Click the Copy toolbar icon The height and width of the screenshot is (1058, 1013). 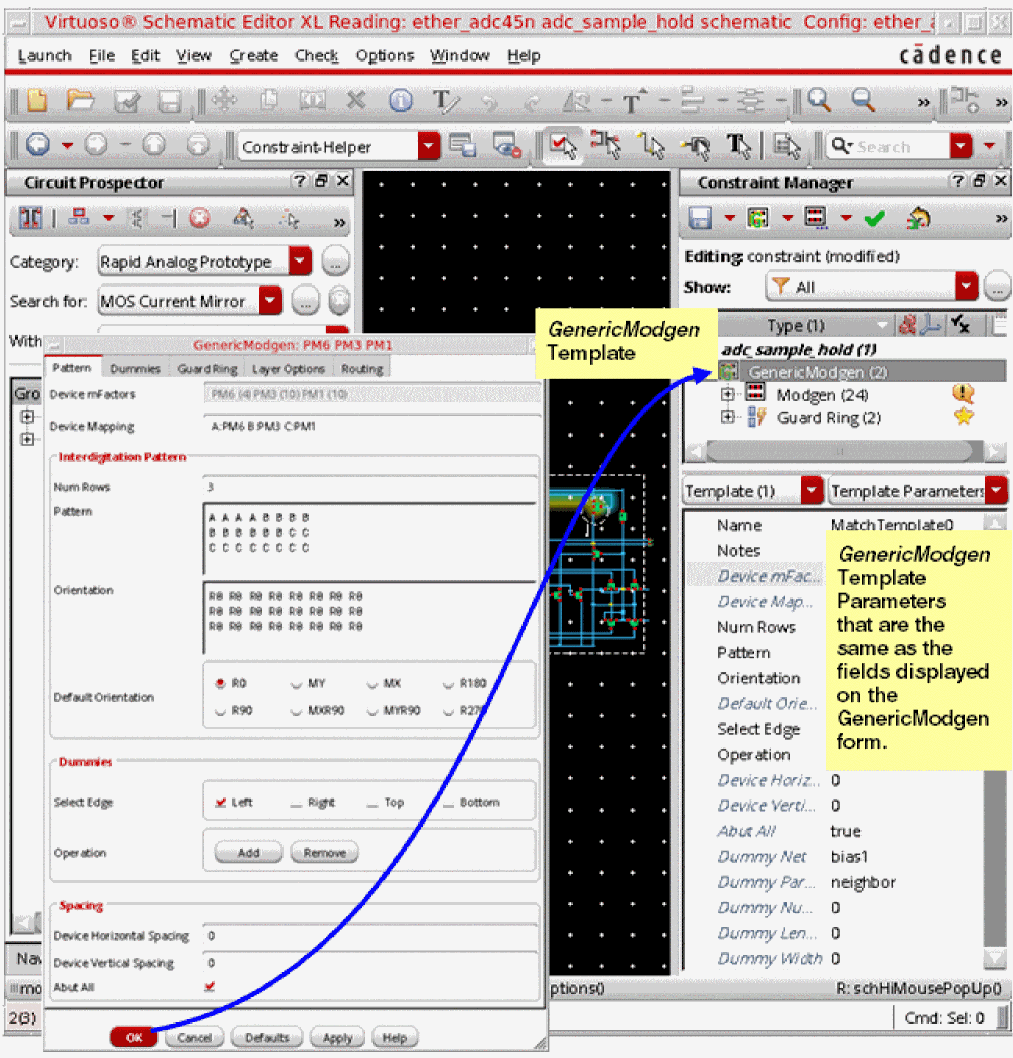point(269,101)
